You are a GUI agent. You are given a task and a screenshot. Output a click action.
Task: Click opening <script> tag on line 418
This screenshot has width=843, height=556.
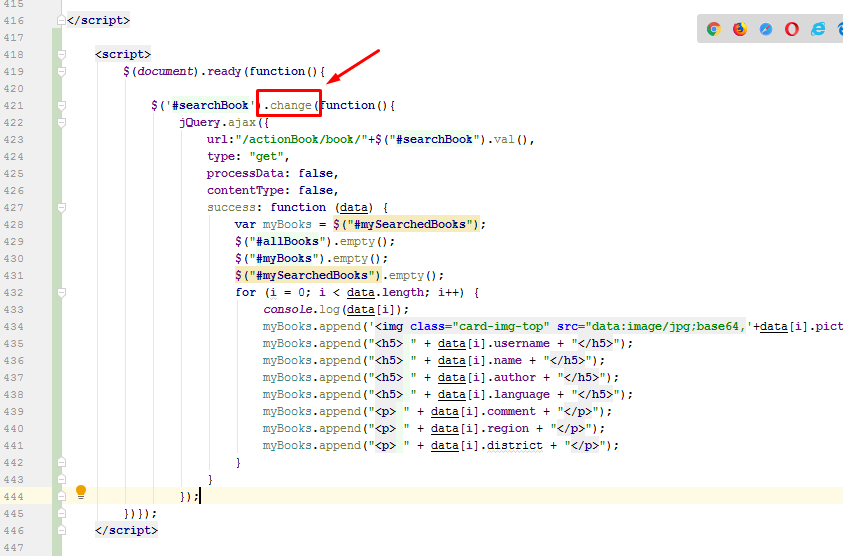click(123, 54)
